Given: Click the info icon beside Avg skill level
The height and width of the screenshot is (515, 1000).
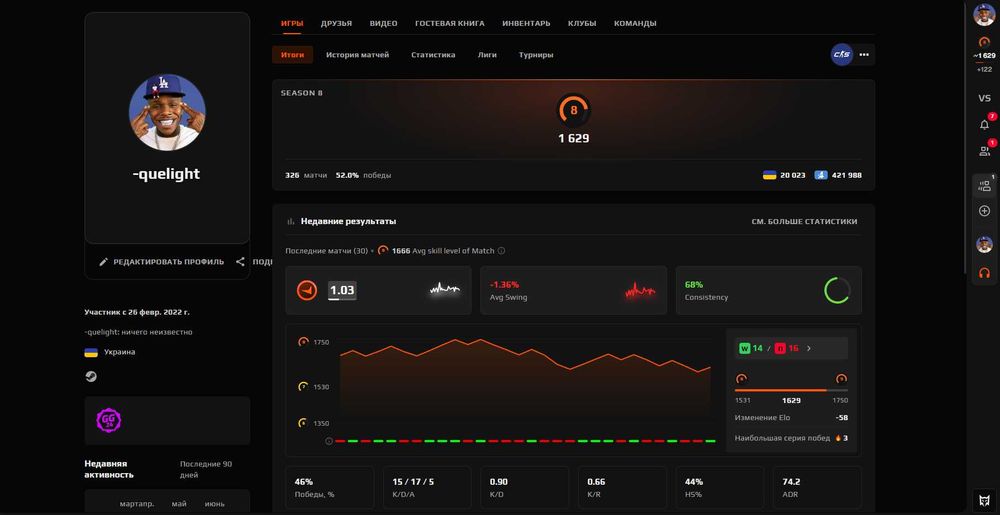Looking at the screenshot, I should pyautogui.click(x=501, y=250).
